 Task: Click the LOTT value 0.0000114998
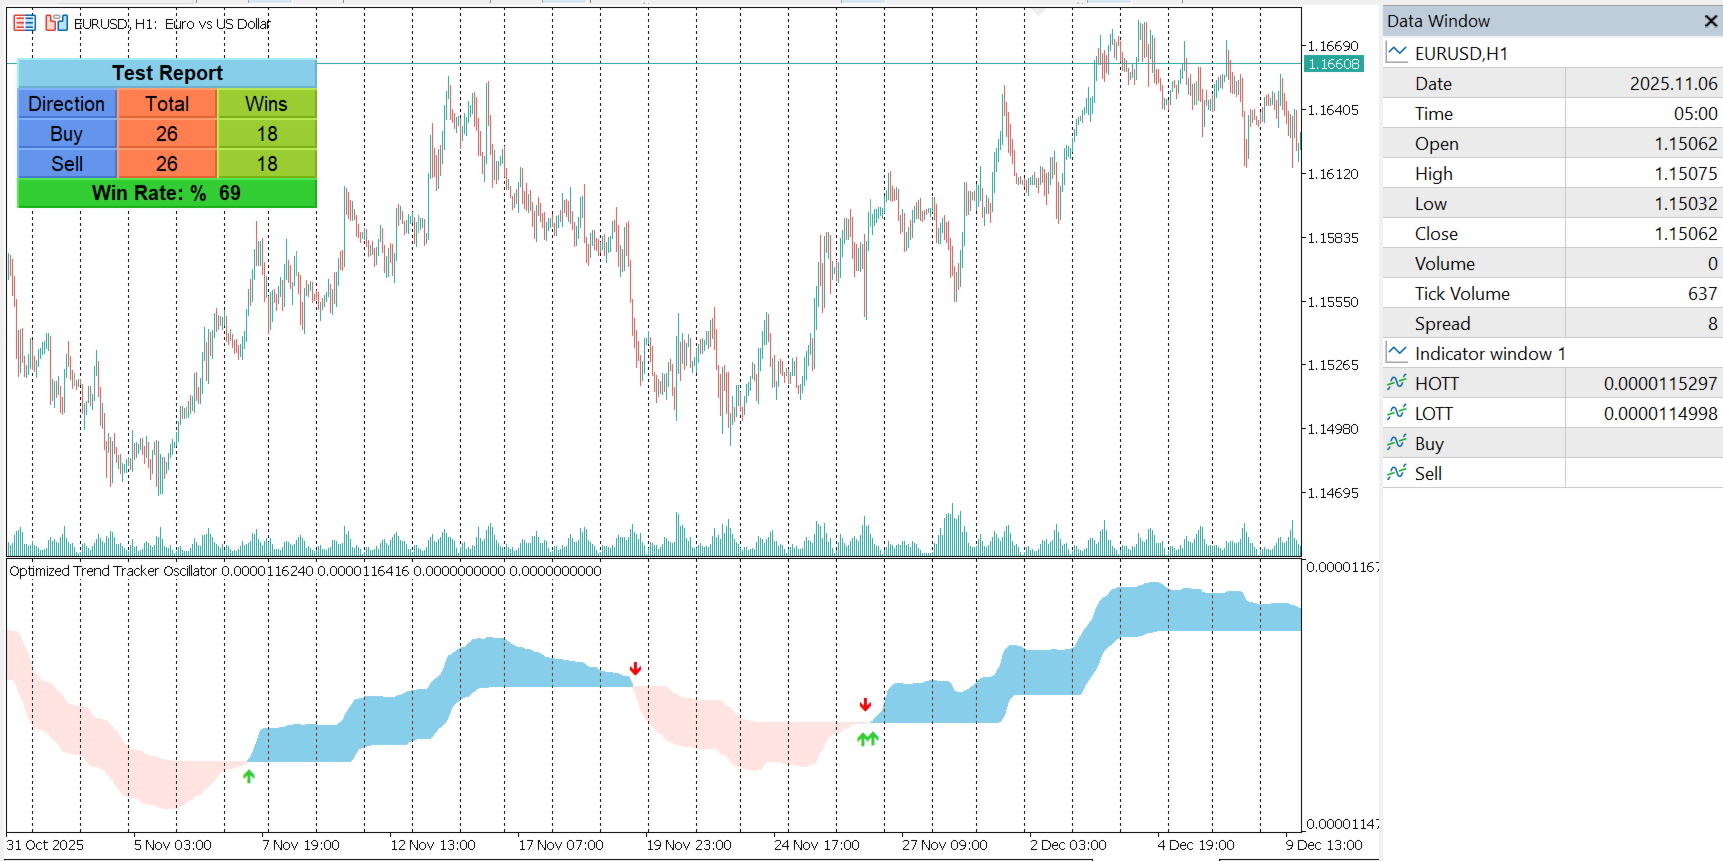point(1660,414)
